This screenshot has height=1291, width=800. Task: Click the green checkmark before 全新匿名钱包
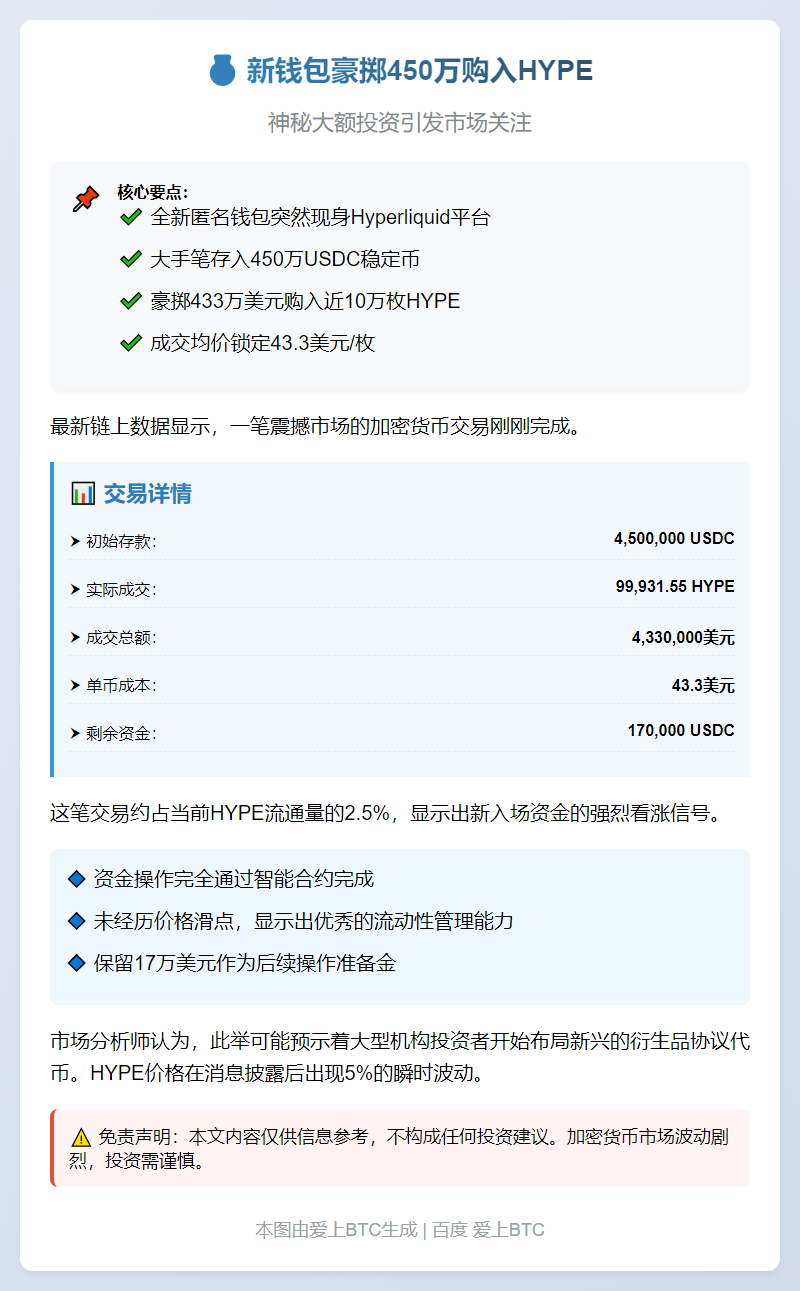point(130,217)
